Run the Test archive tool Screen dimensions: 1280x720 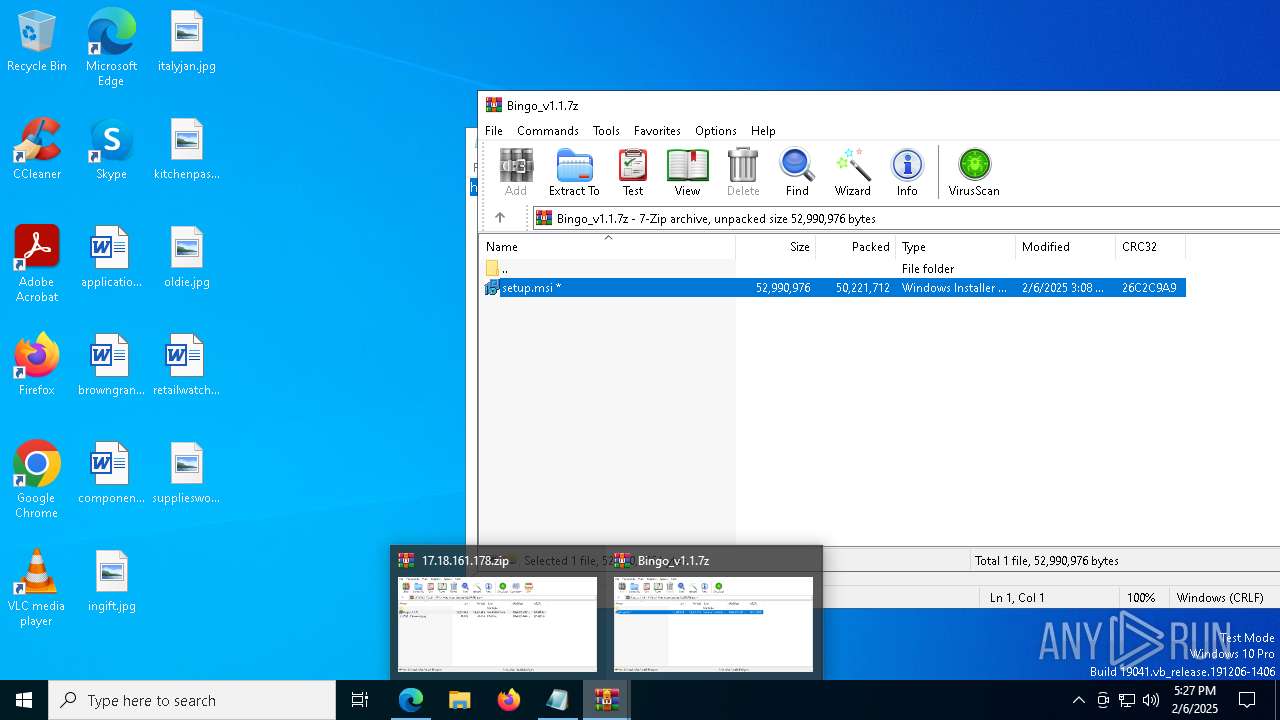click(633, 172)
